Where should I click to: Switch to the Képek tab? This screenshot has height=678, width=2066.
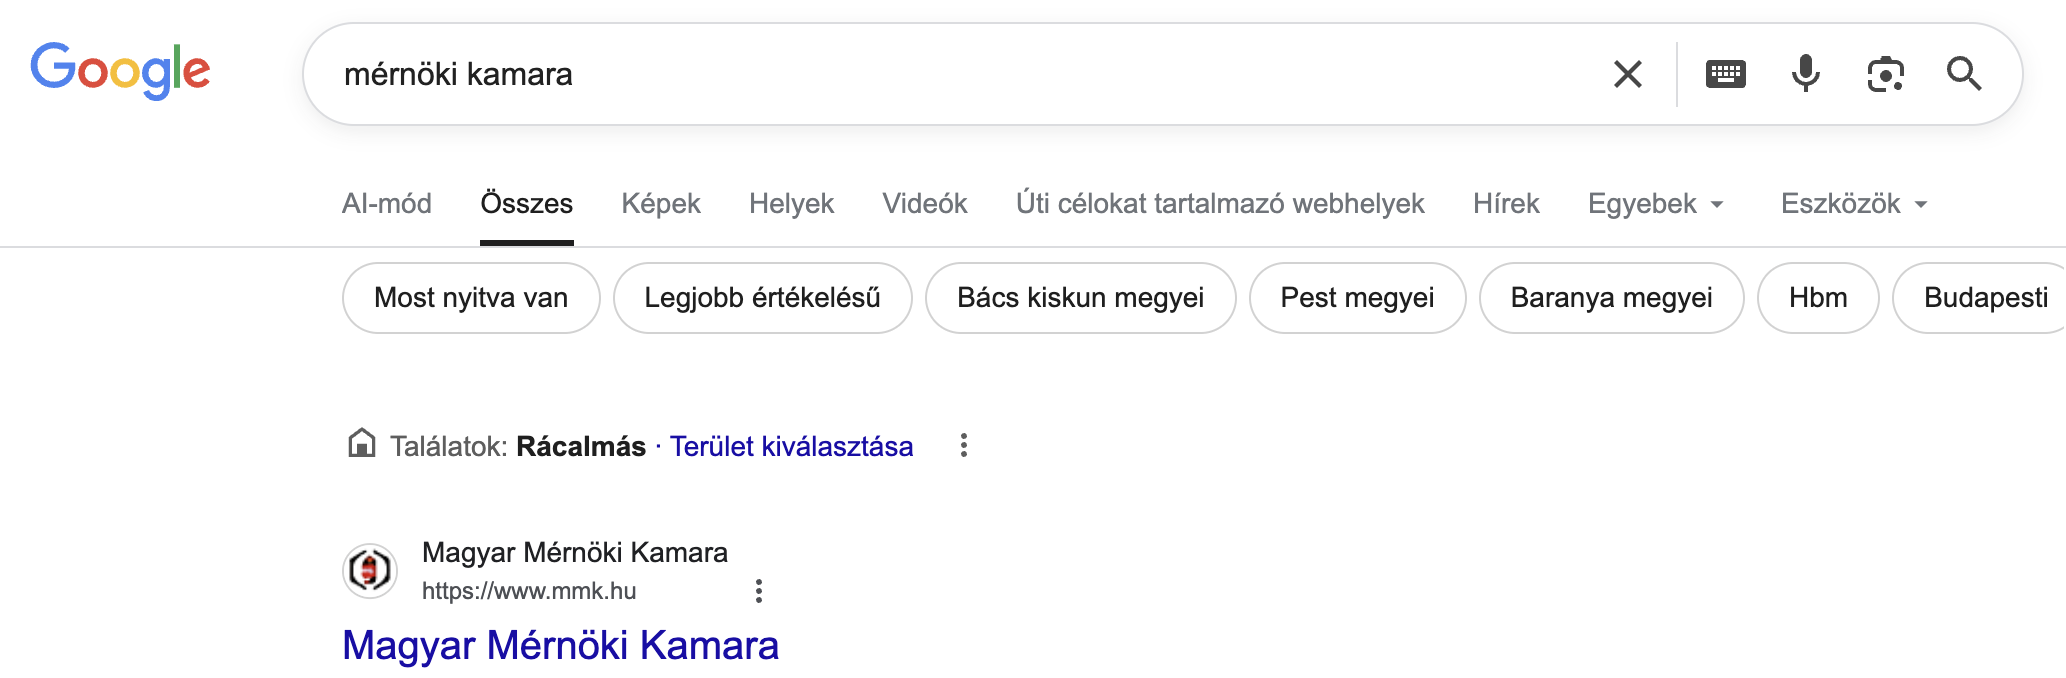point(661,204)
